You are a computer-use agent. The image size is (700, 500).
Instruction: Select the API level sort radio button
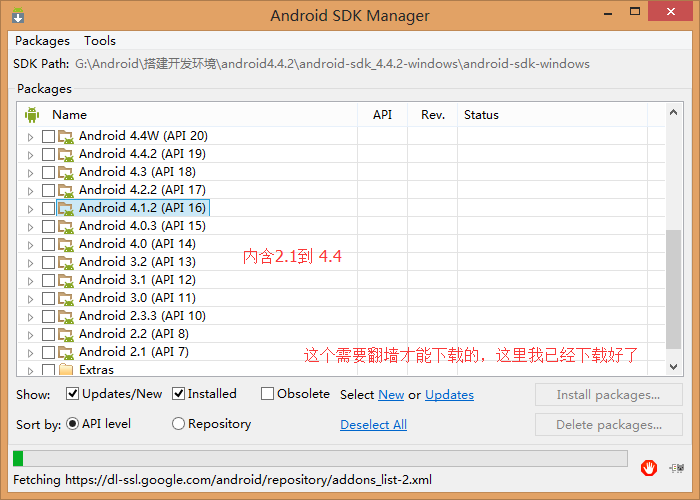(x=72, y=424)
